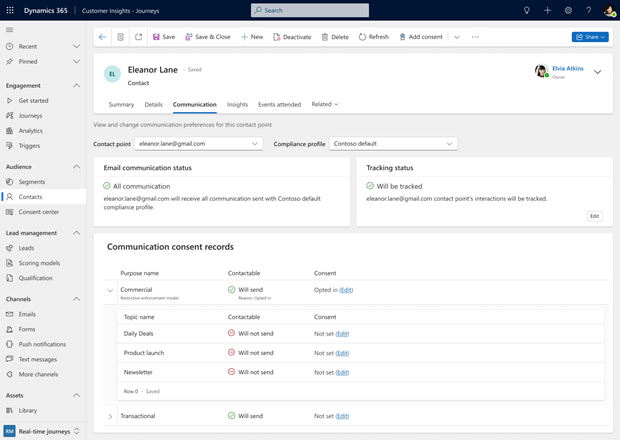Image resolution: width=620 pixels, height=440 pixels.
Task: Open the Compliance profile dropdown
Action: pos(394,144)
